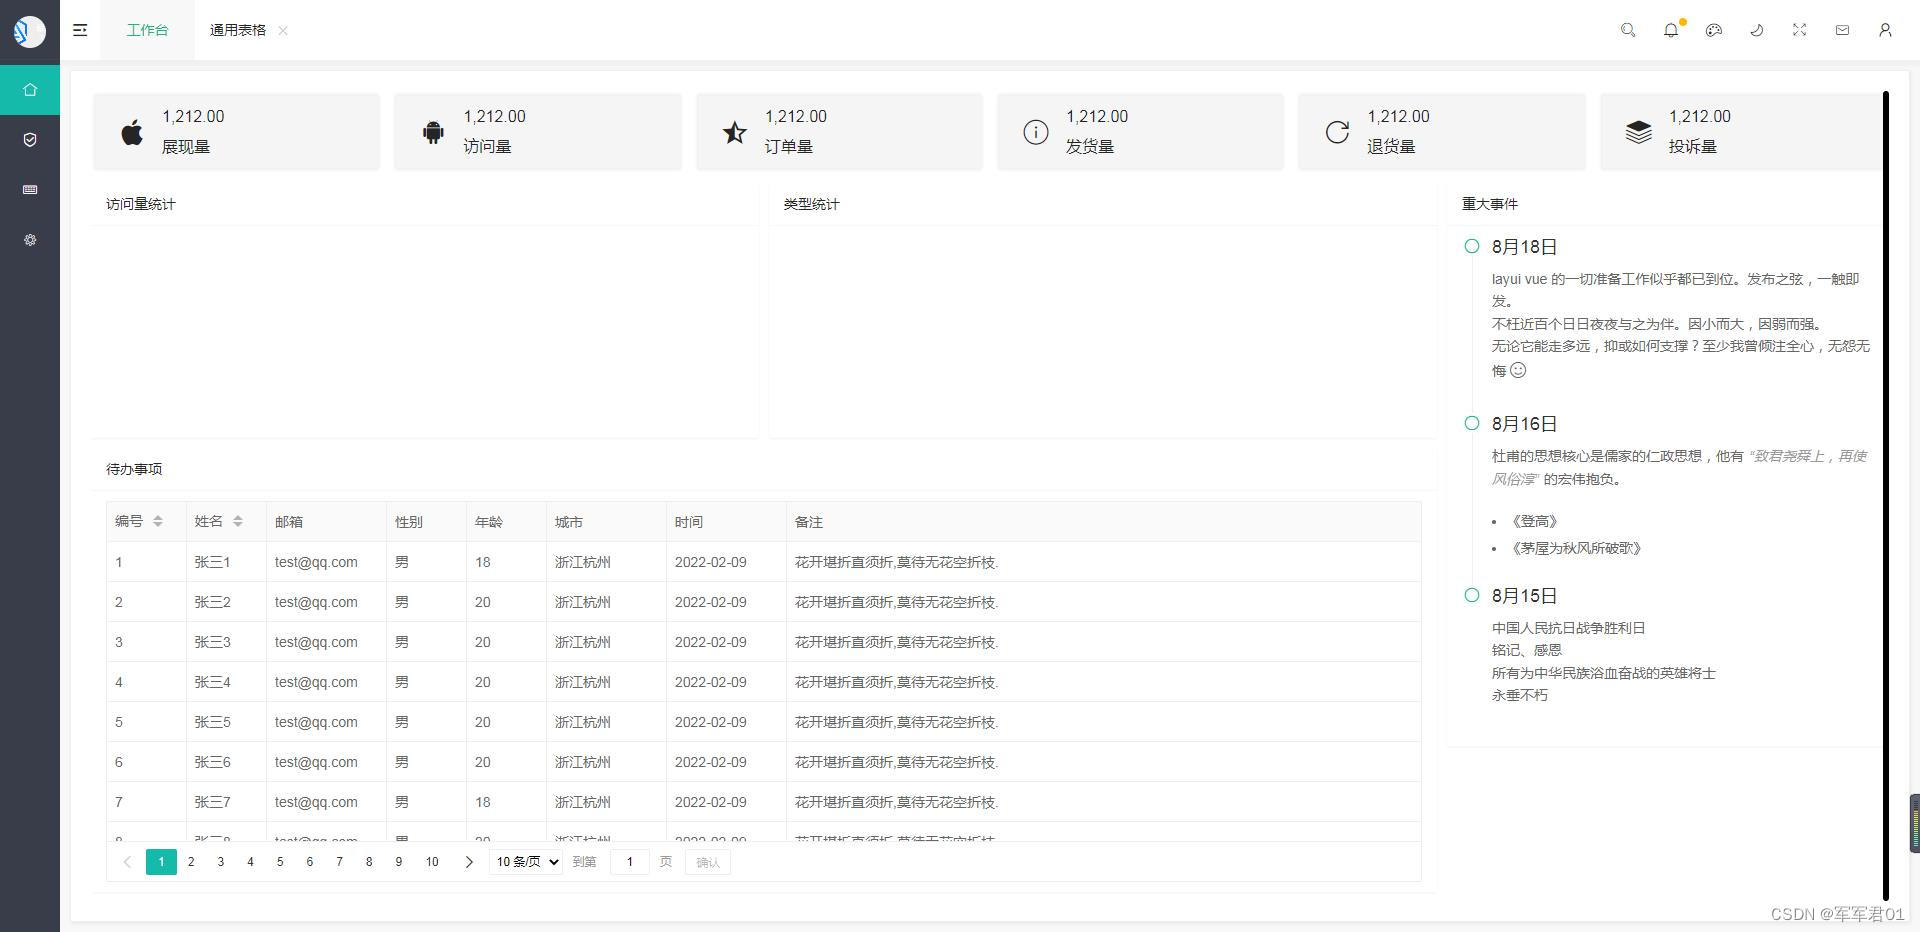The image size is (1920, 932).
Task: Open the mail envelope icon
Action: coord(1842,30)
